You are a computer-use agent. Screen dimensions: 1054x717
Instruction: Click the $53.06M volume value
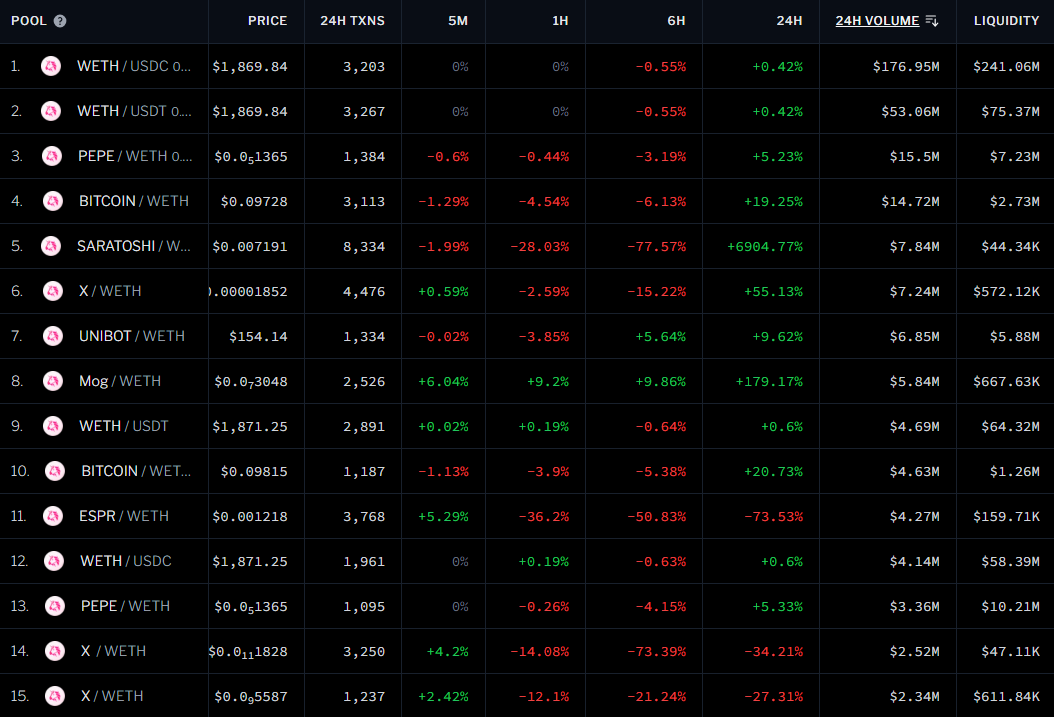click(910, 112)
